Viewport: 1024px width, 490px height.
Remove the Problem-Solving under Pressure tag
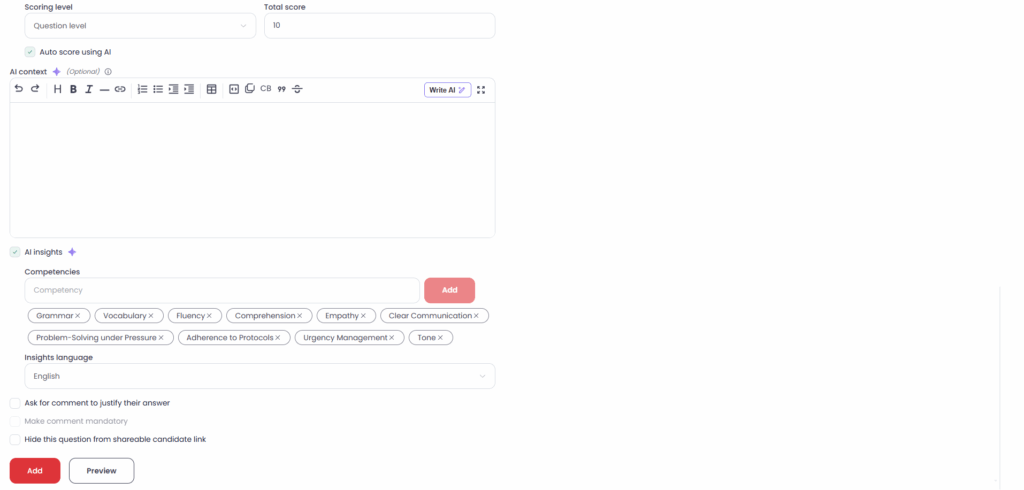point(161,338)
